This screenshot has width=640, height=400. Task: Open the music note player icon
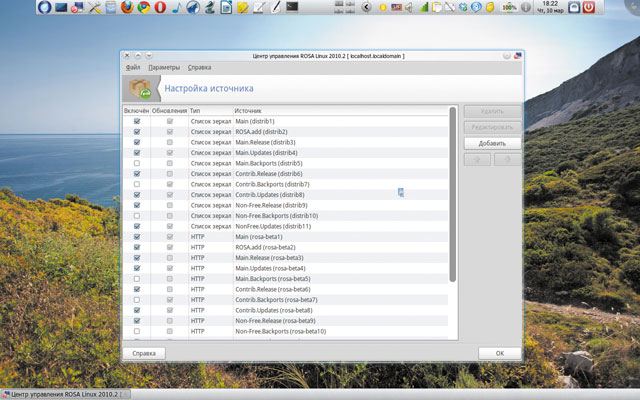tap(177, 7)
